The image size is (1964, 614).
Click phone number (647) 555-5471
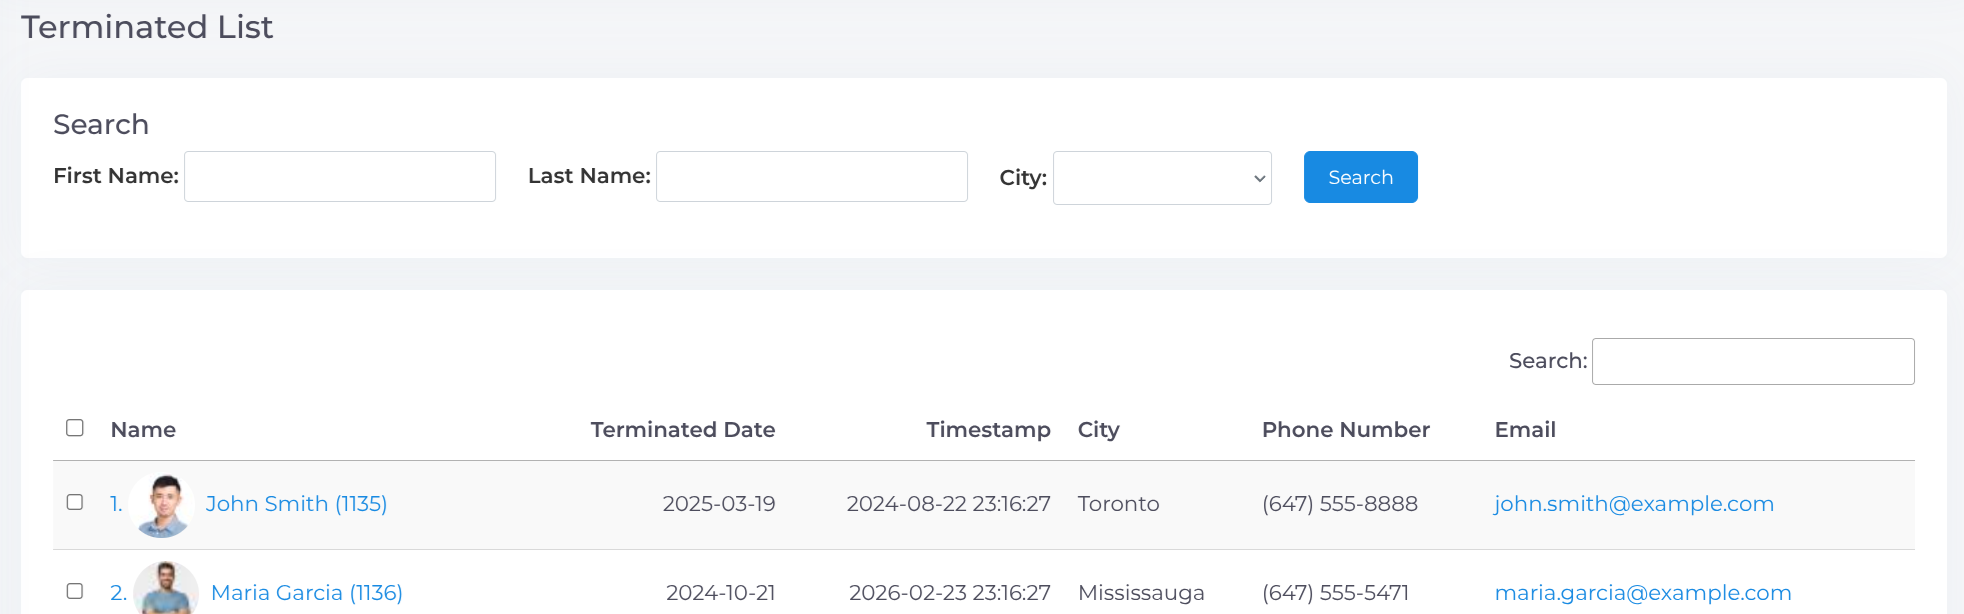(x=1335, y=593)
